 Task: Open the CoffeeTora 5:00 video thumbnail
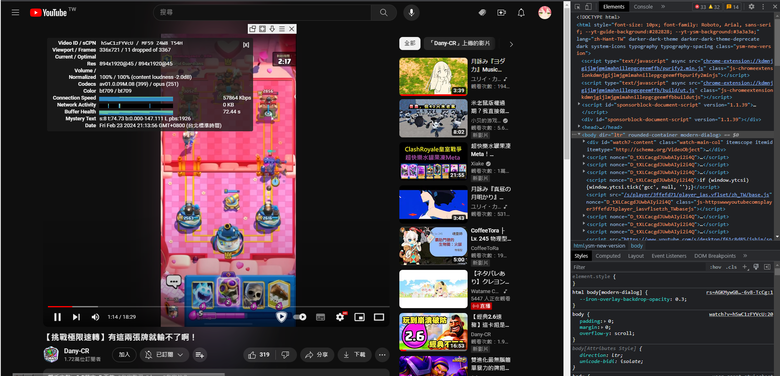pyautogui.click(x=433, y=246)
